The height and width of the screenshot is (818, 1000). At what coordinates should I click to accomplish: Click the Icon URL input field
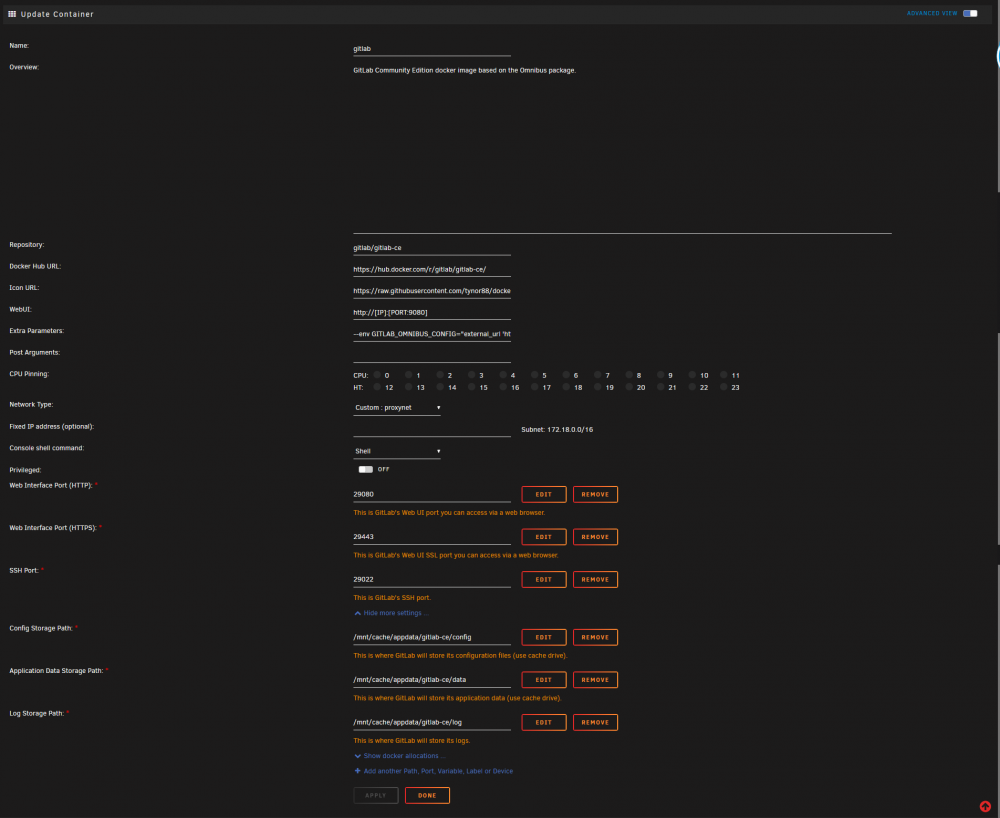432,291
